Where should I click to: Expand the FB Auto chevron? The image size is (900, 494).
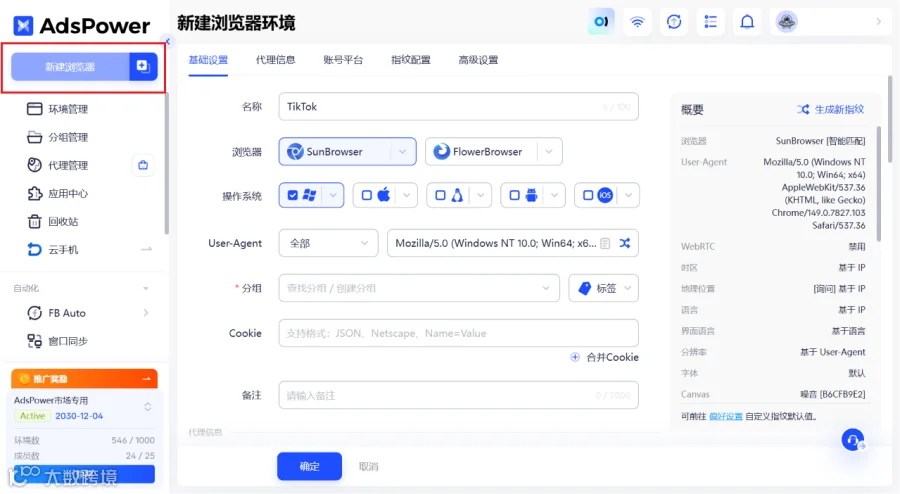pyautogui.click(x=146, y=313)
